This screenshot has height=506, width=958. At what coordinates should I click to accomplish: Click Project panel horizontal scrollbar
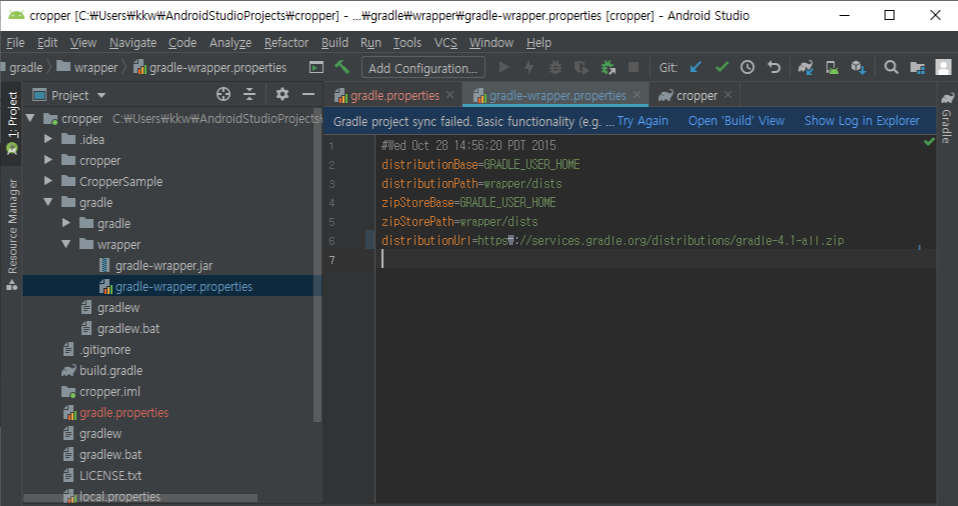[141, 498]
